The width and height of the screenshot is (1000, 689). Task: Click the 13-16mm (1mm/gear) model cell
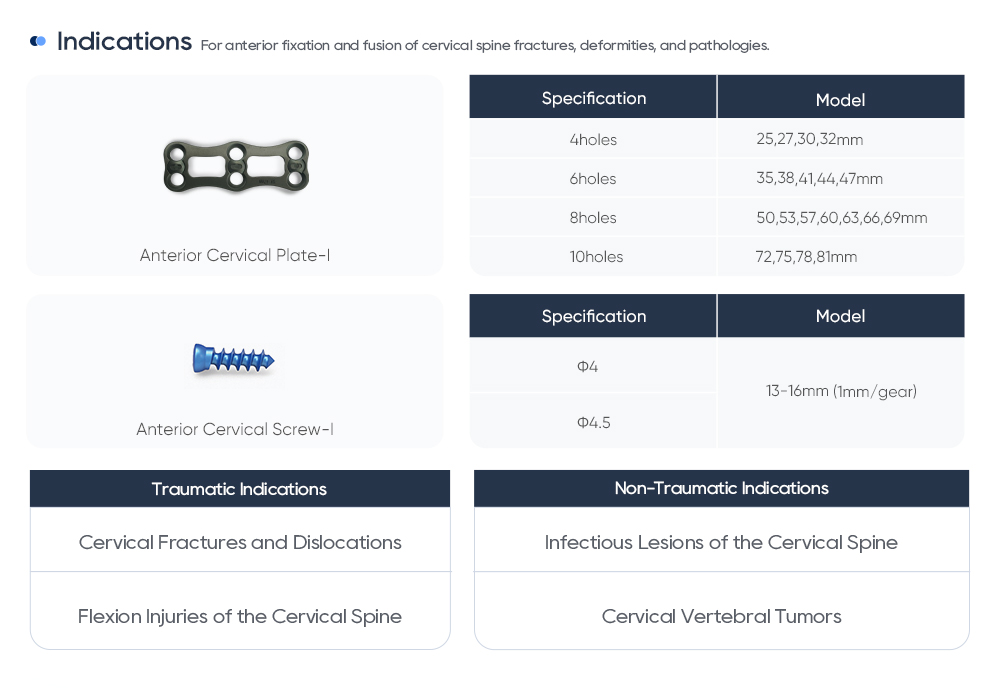[x=841, y=391]
